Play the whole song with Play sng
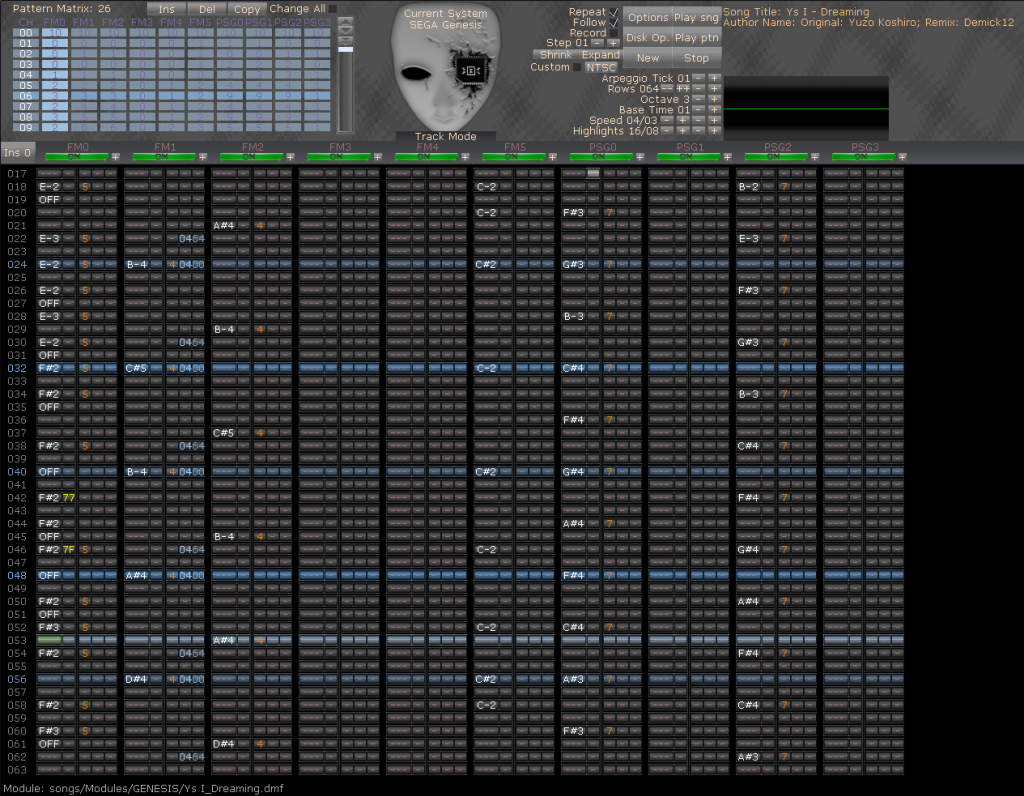This screenshot has height=796, width=1024. [696, 18]
